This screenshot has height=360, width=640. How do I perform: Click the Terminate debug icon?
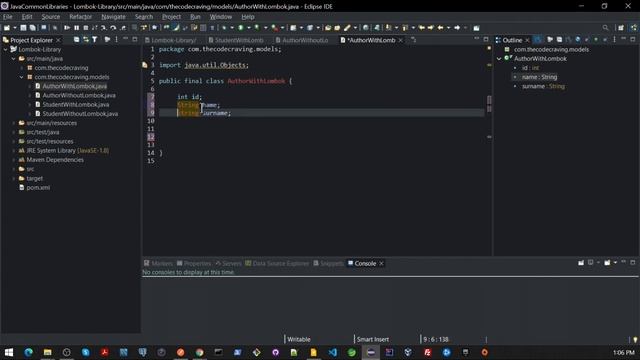pyautogui.click(x=86, y=28)
